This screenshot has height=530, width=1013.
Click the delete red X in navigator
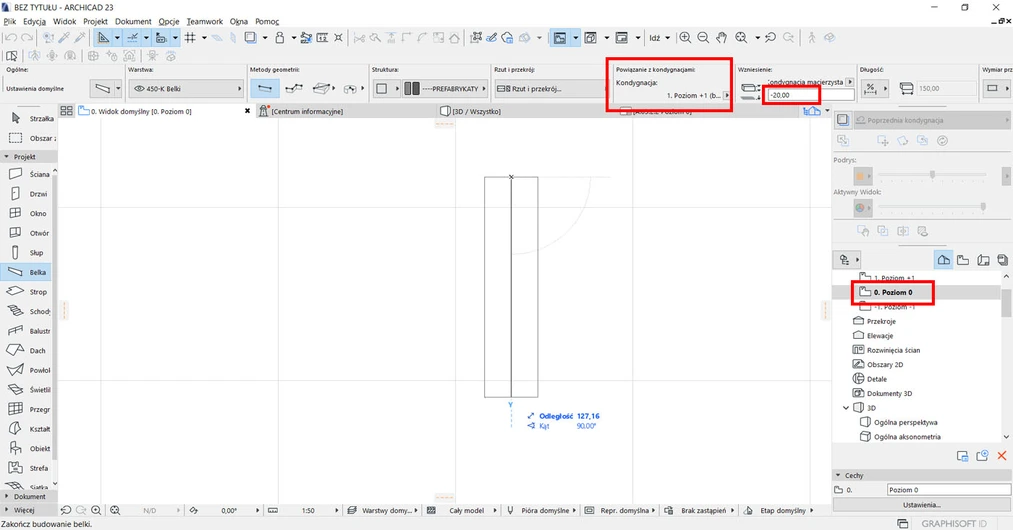point(1002,456)
